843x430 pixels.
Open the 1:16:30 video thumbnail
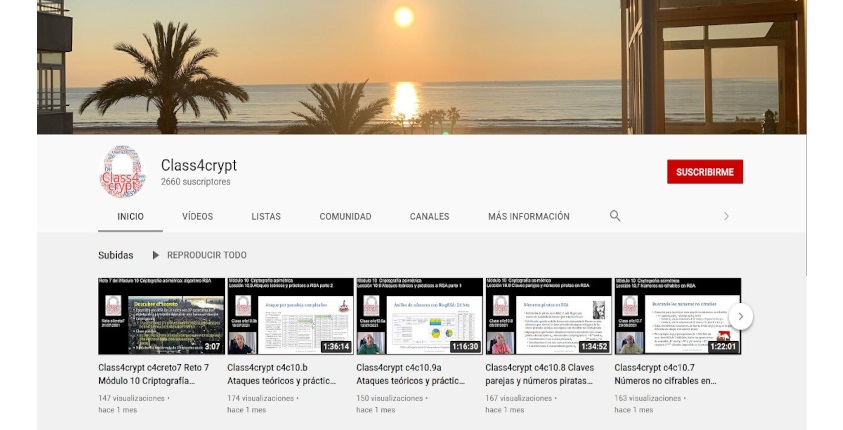pyautogui.click(x=419, y=316)
